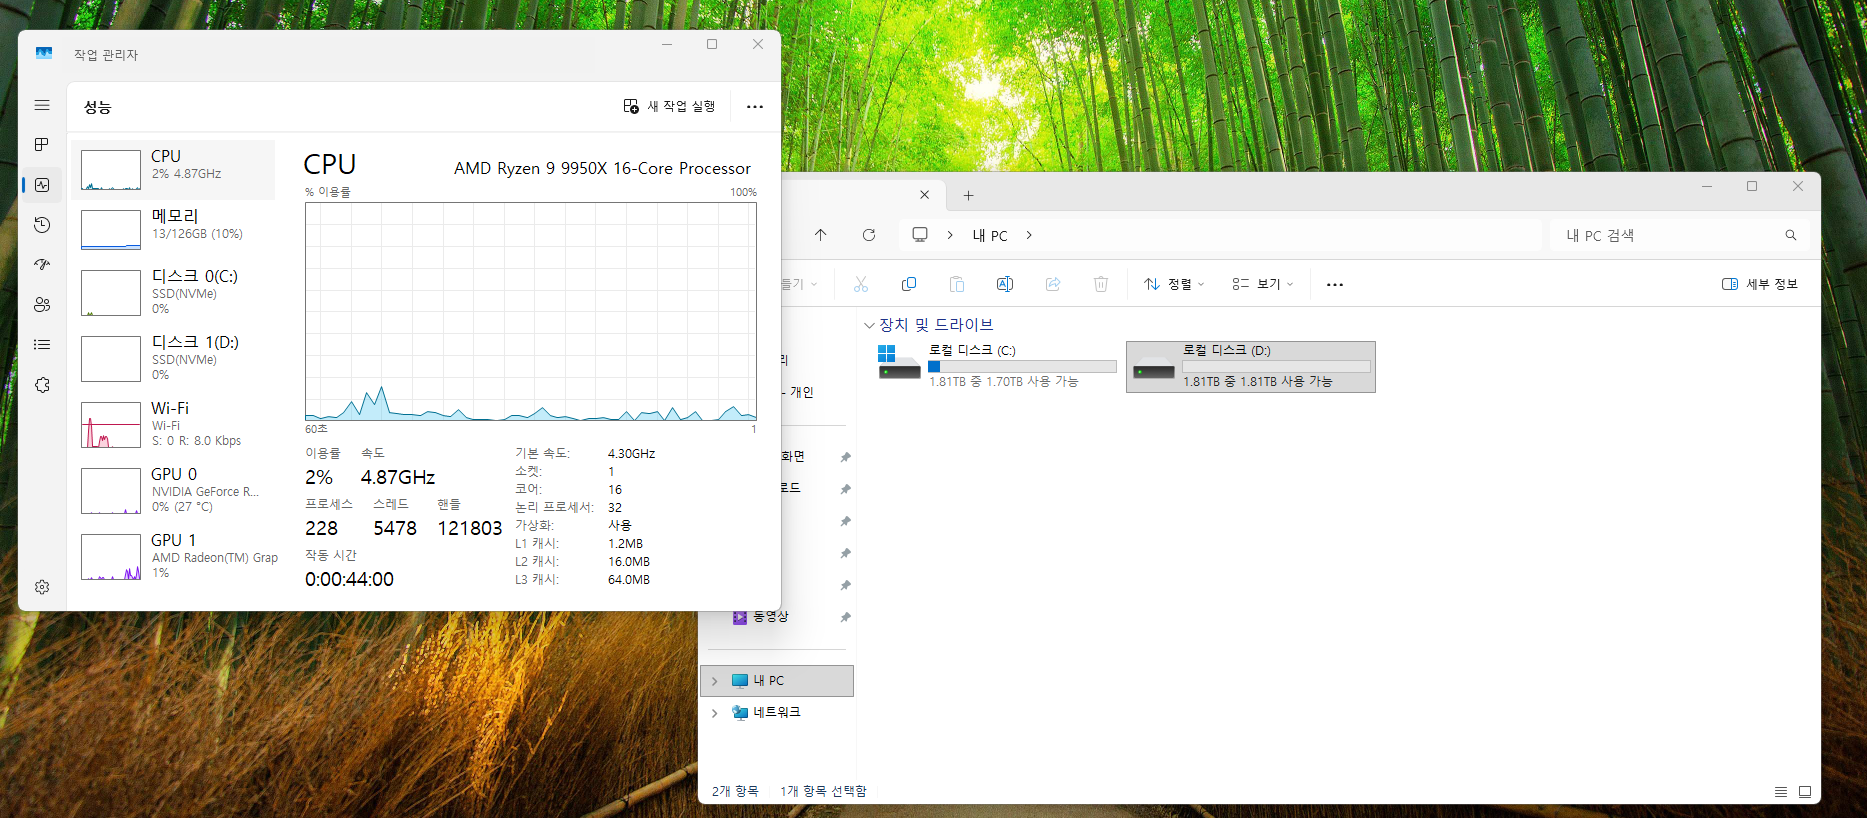Open the 정렬 sort dropdown
The height and width of the screenshot is (818, 1867).
1174,284
